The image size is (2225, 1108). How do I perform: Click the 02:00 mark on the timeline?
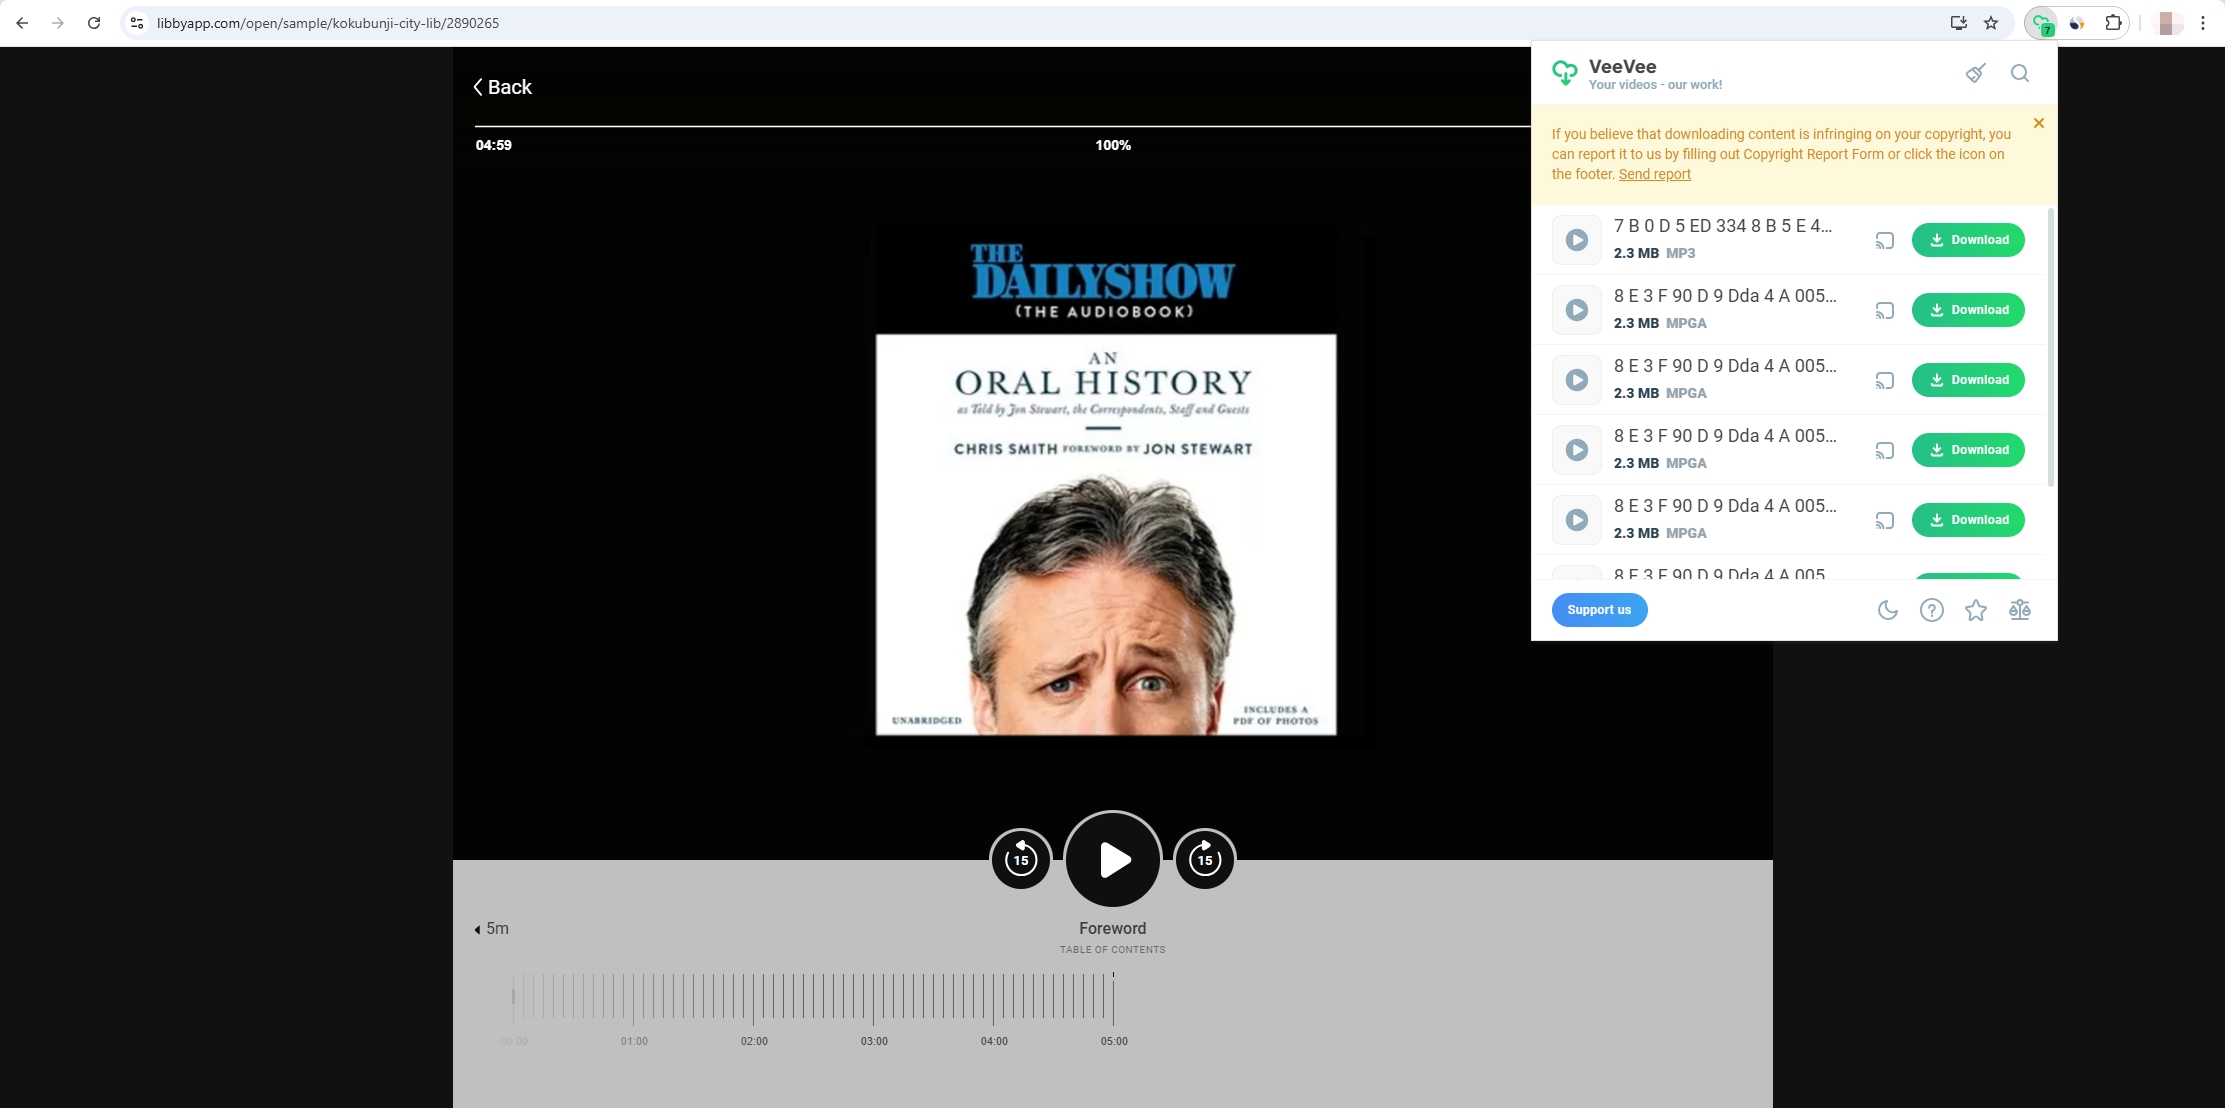[x=754, y=1041]
